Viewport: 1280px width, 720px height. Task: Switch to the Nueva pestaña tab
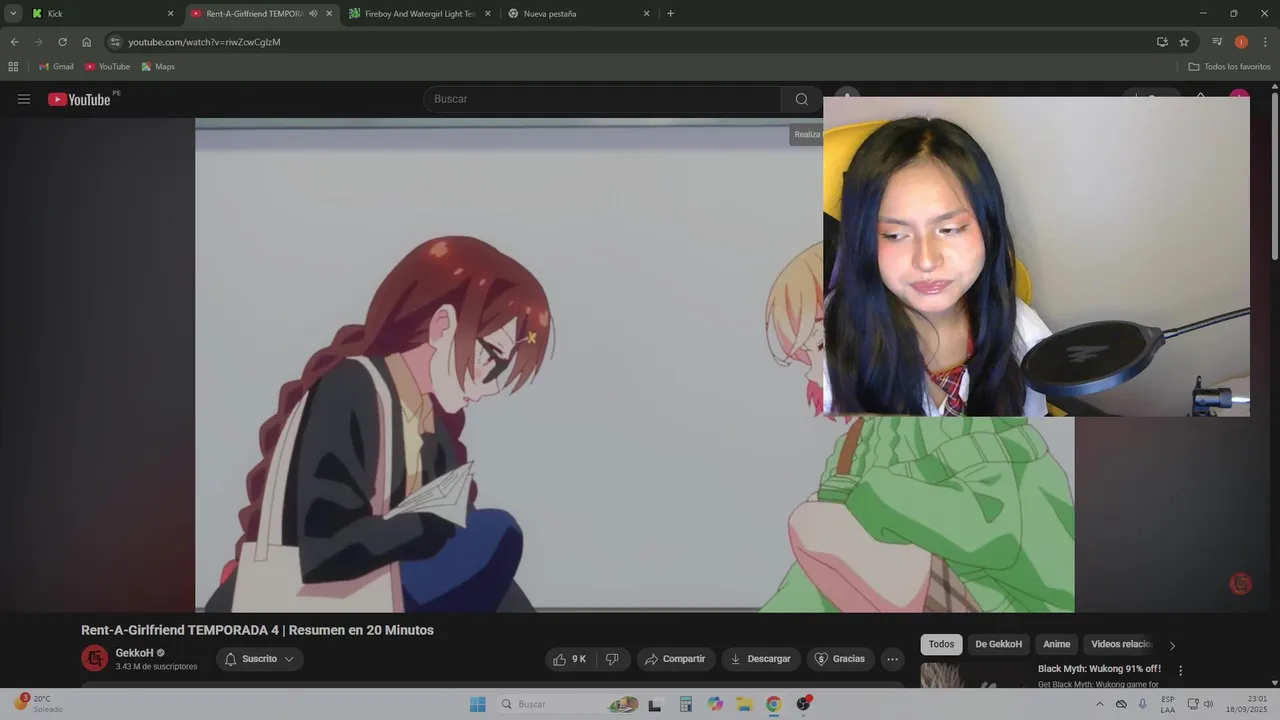pos(578,14)
